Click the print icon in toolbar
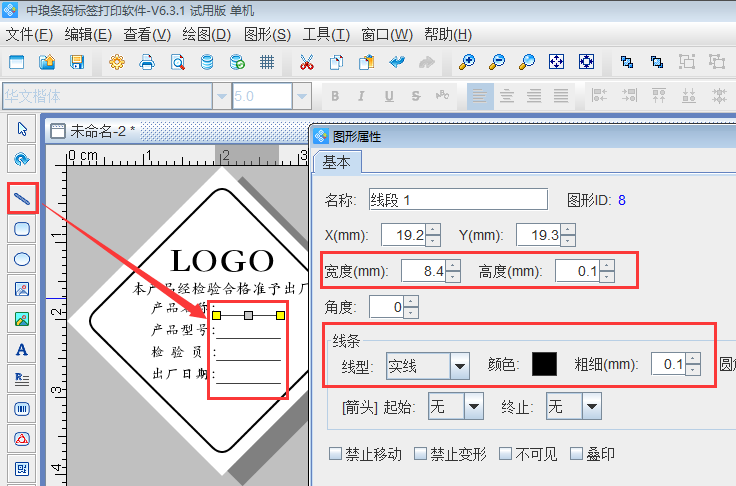736x486 pixels. click(147, 62)
